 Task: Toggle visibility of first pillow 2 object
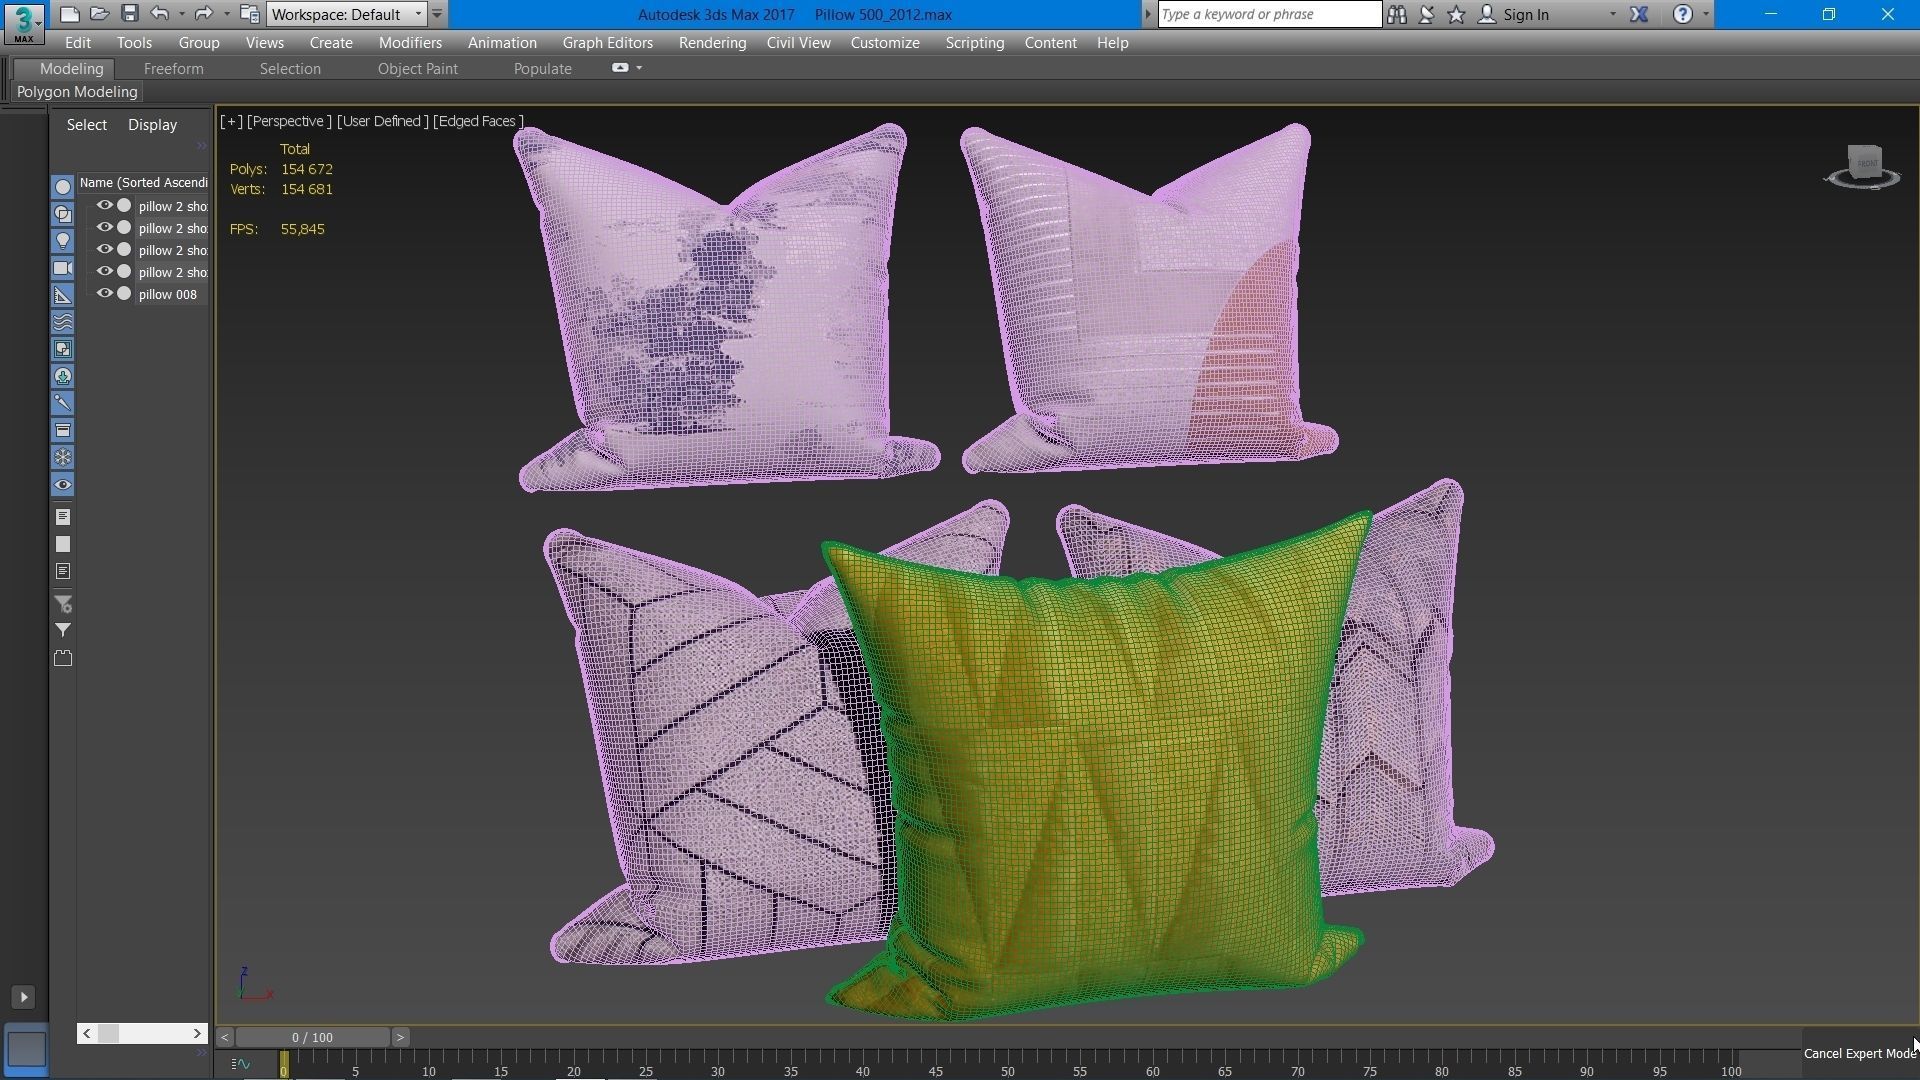tap(104, 206)
